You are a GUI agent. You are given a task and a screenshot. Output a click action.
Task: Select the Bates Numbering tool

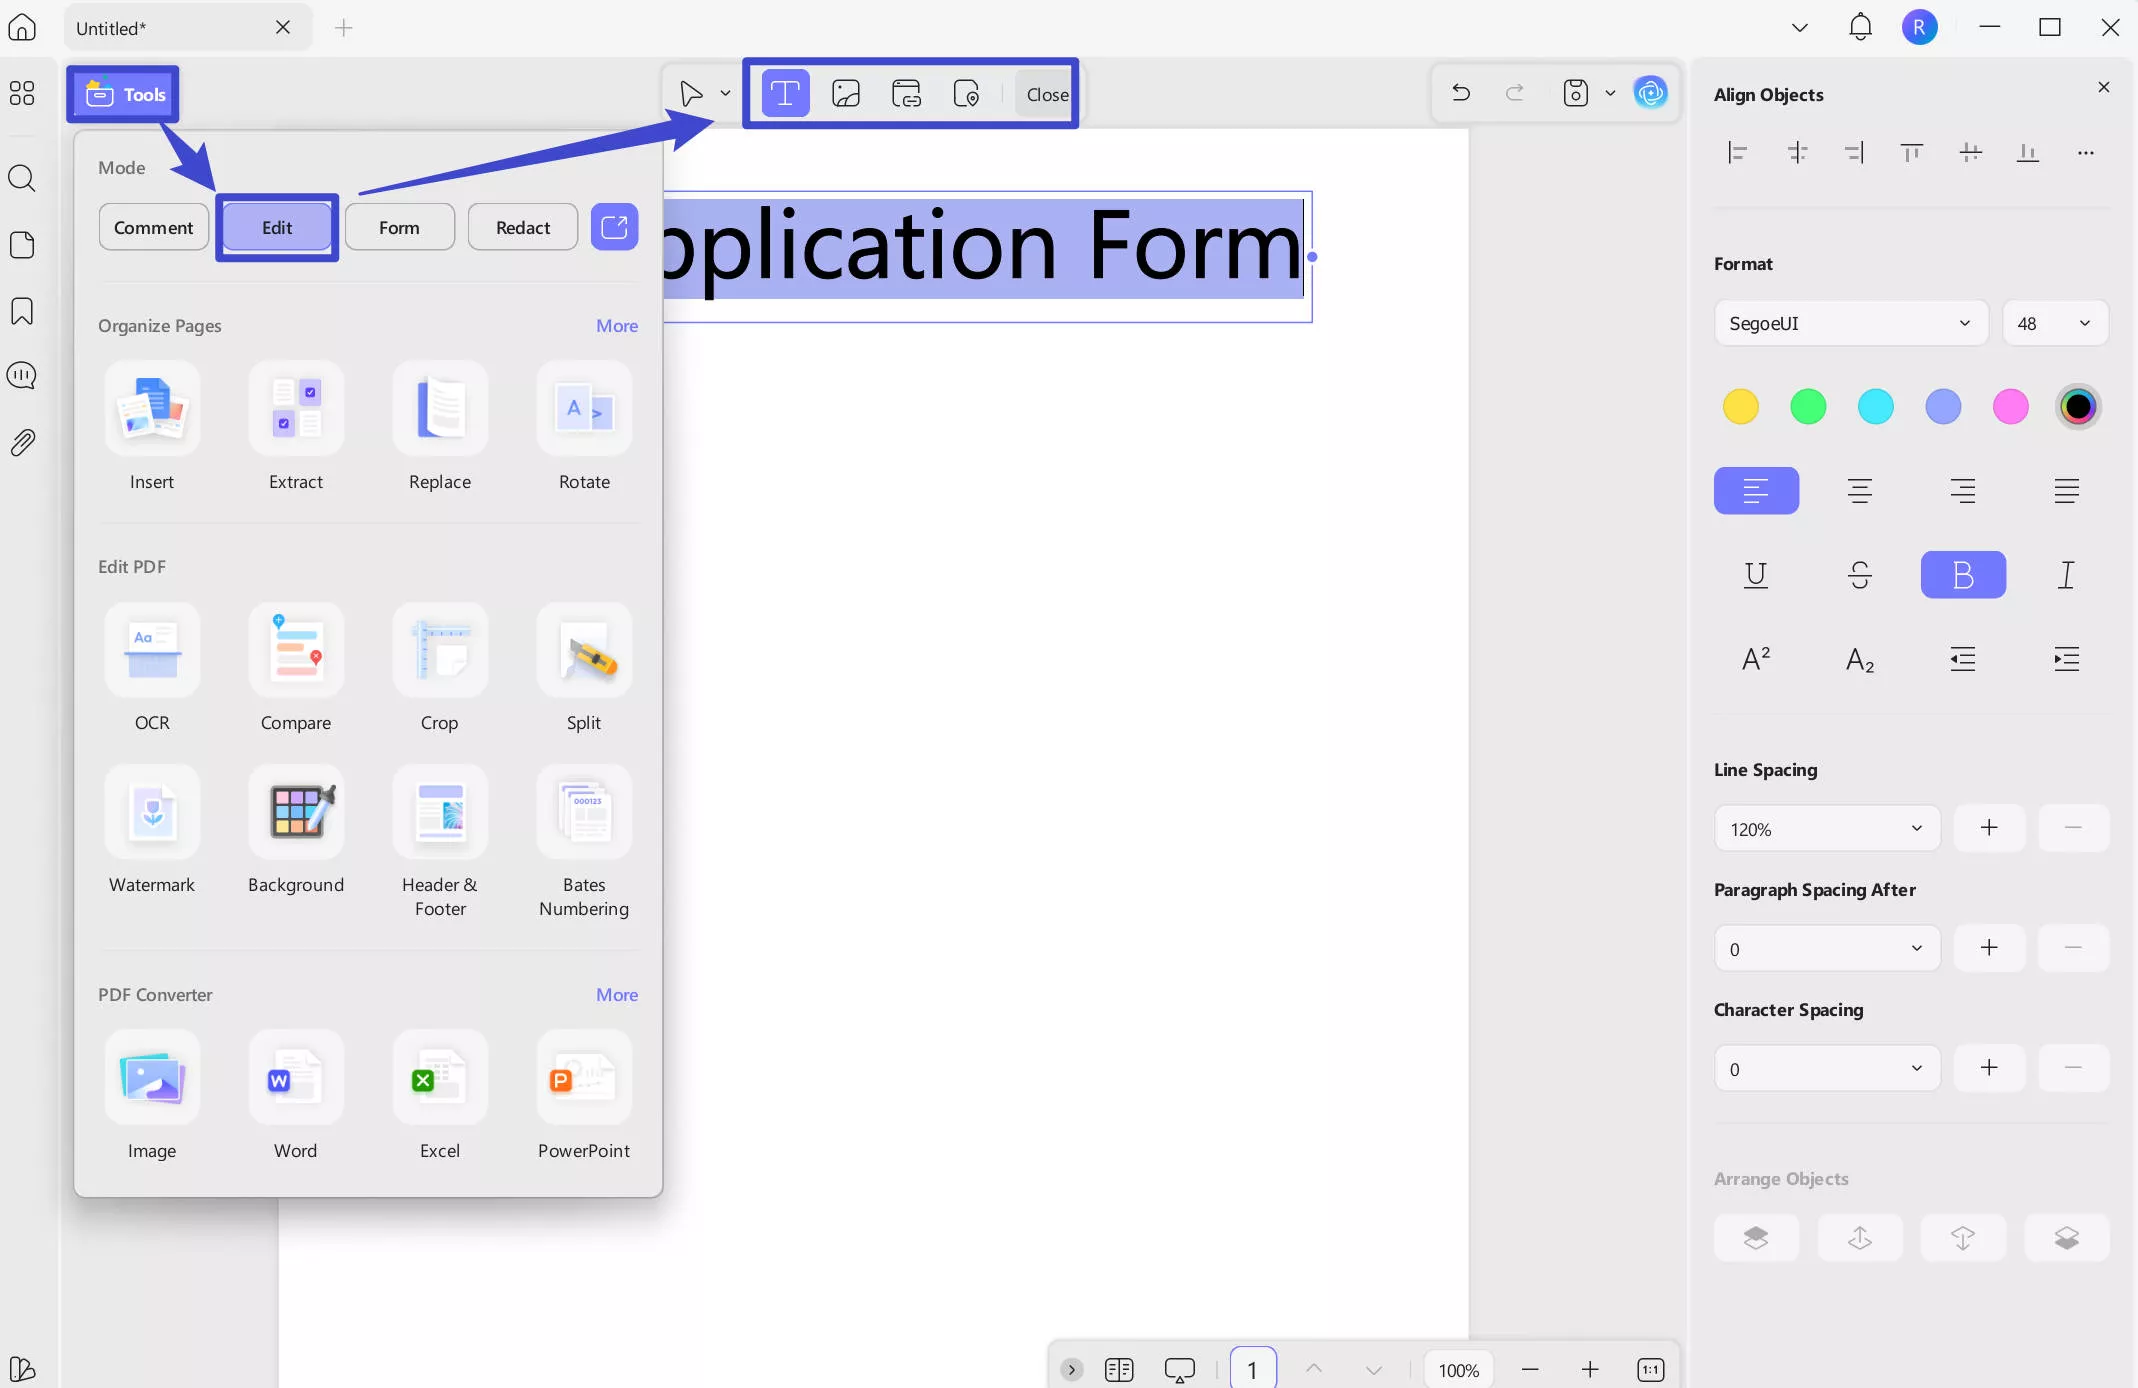click(x=584, y=813)
